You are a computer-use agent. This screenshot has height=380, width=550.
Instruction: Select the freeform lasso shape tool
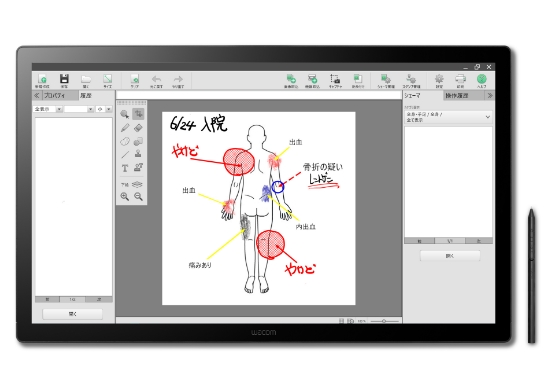(125, 141)
